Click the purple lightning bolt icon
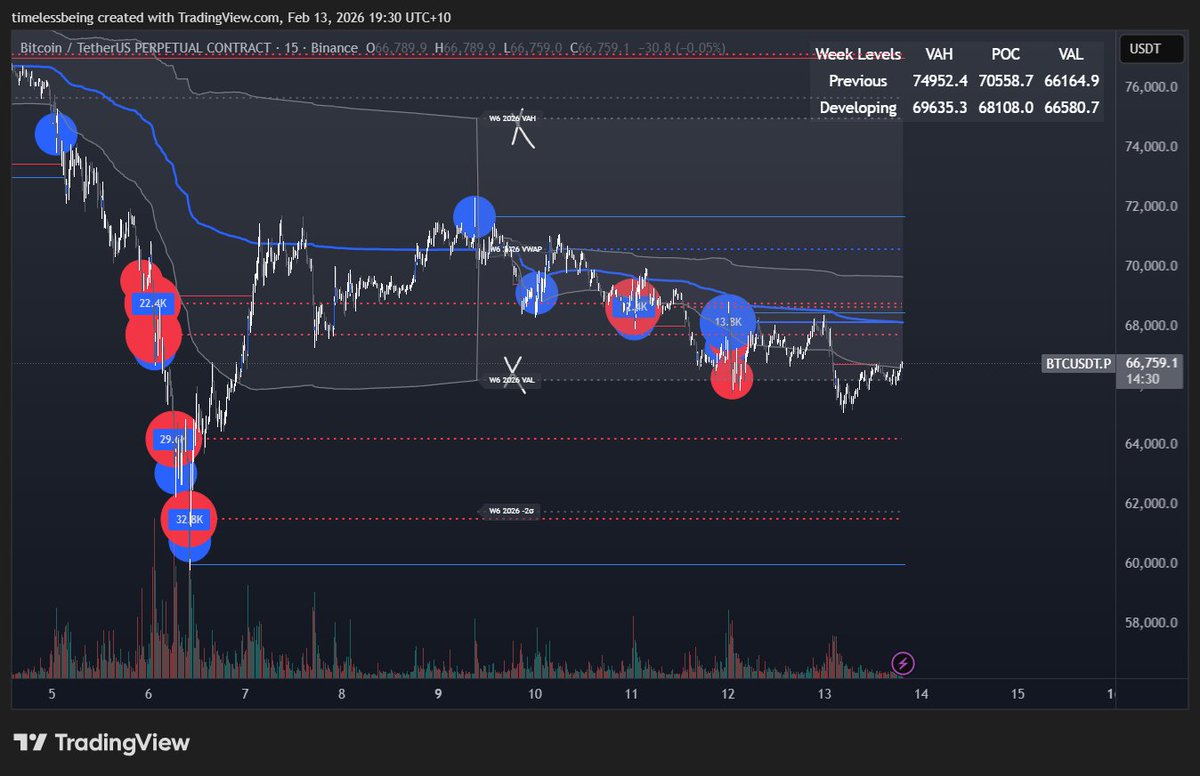 904,662
